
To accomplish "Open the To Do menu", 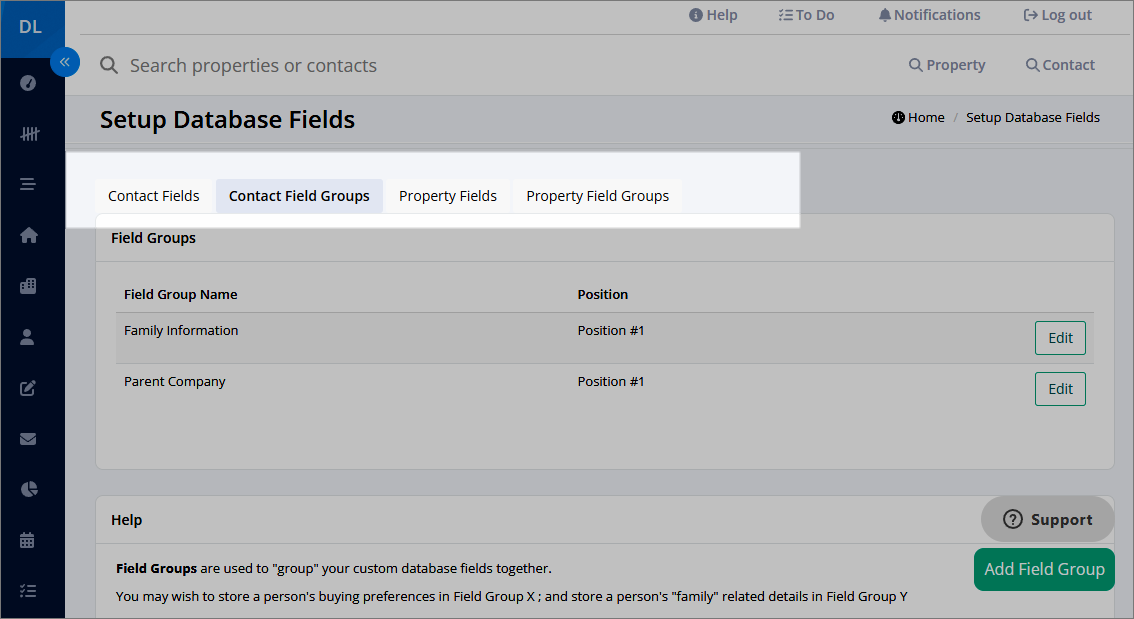I will click(x=806, y=14).
